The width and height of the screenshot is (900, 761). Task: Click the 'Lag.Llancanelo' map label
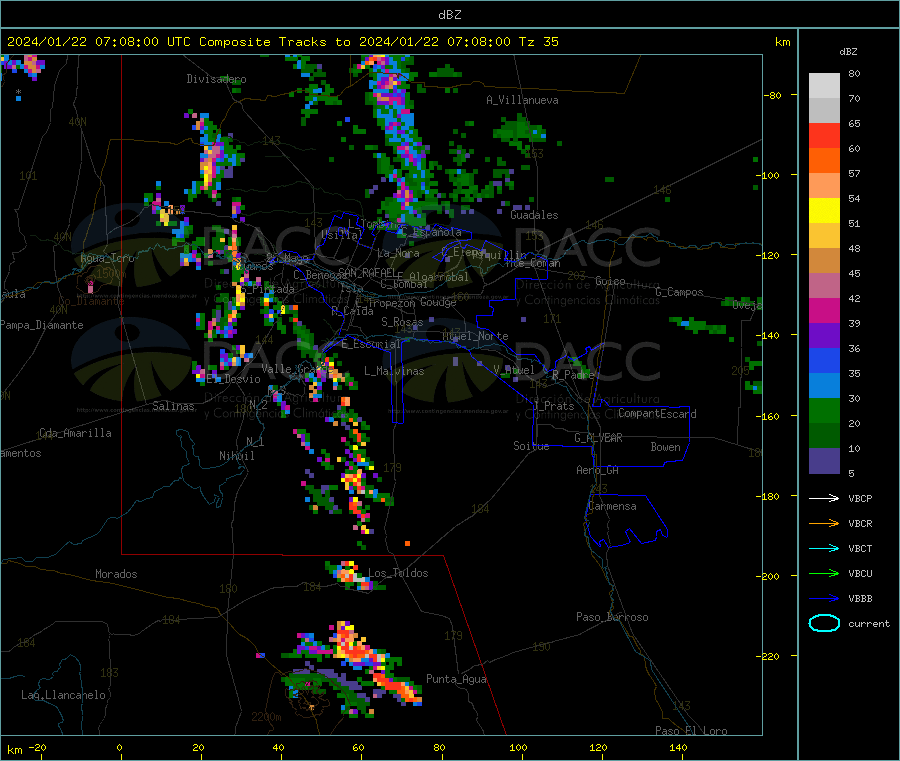tap(64, 696)
